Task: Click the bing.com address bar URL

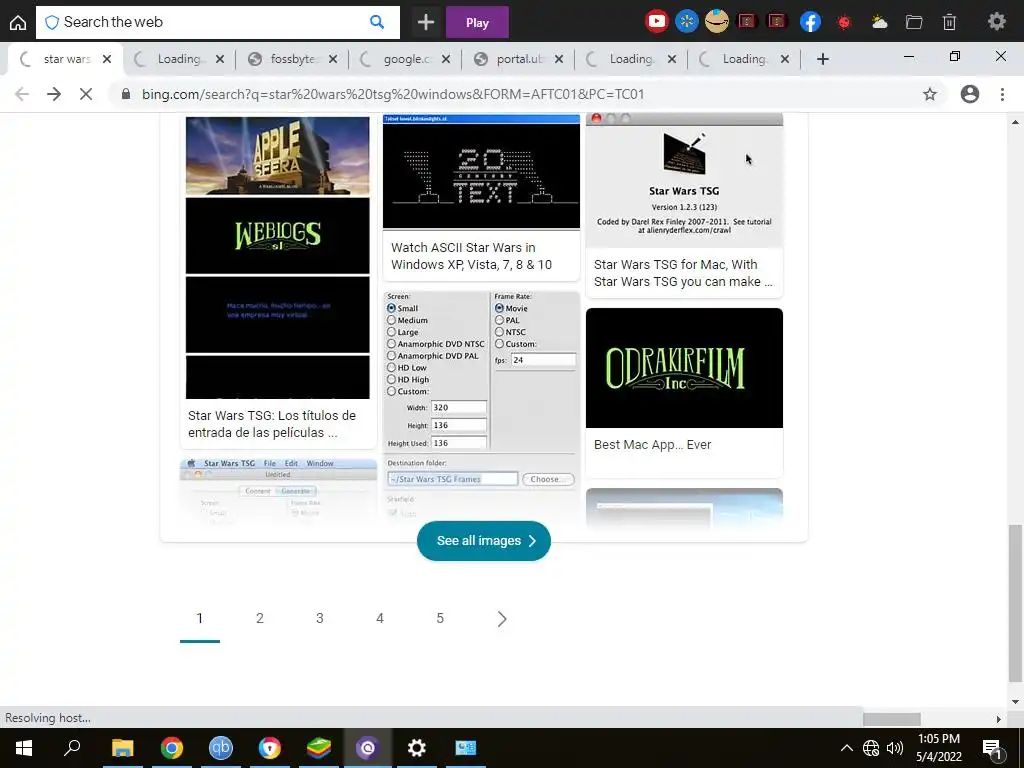Action: click(x=393, y=94)
